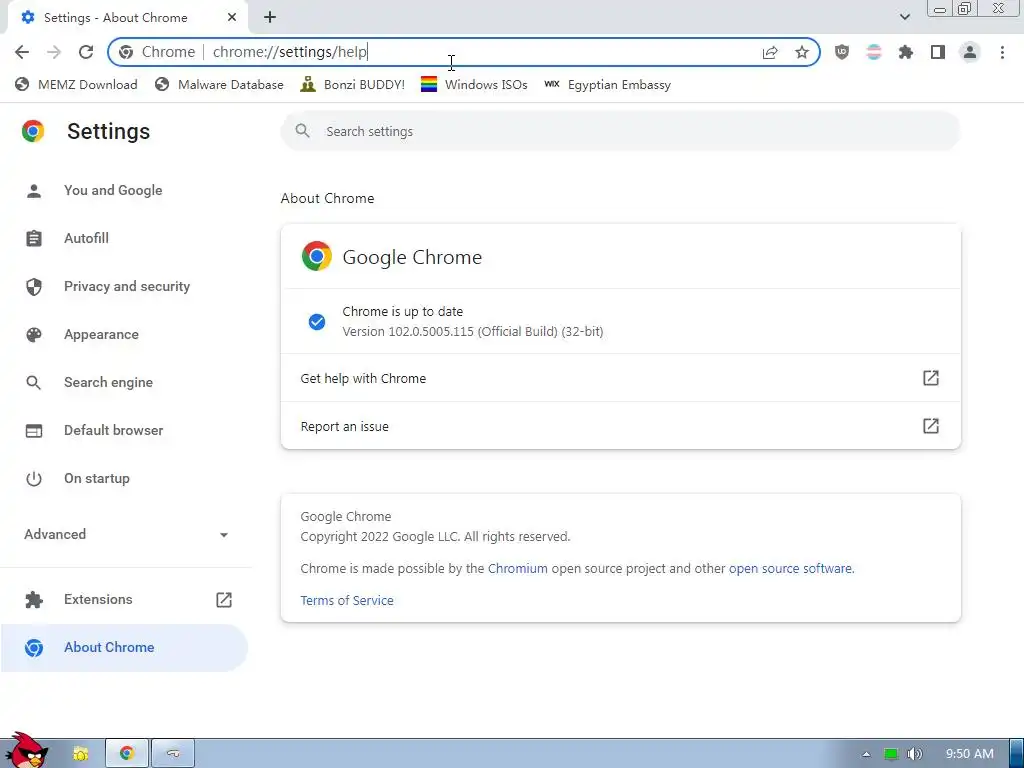This screenshot has height=768, width=1024.
Task: Open the tab search chevron
Action: tap(904, 18)
